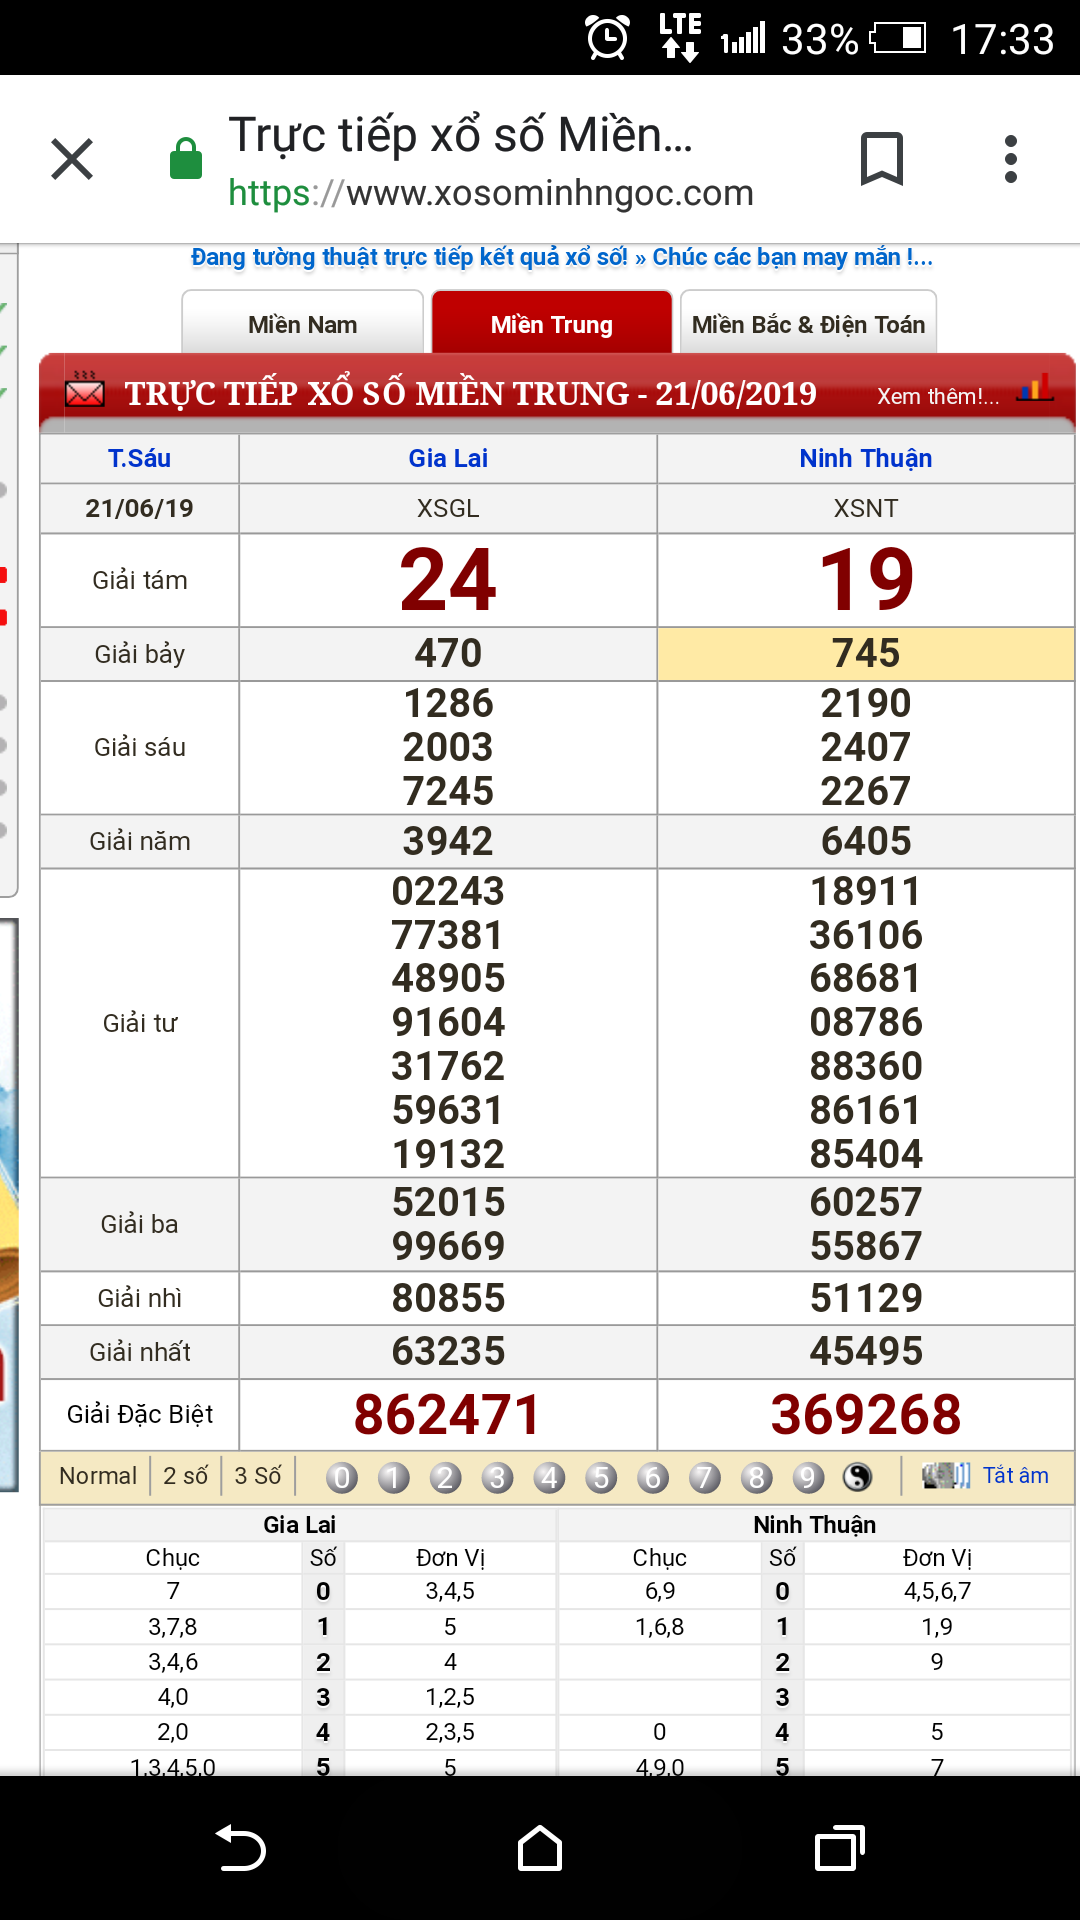Show last 3 Số digits mode
The width and height of the screenshot is (1080, 1920).
point(258,1476)
